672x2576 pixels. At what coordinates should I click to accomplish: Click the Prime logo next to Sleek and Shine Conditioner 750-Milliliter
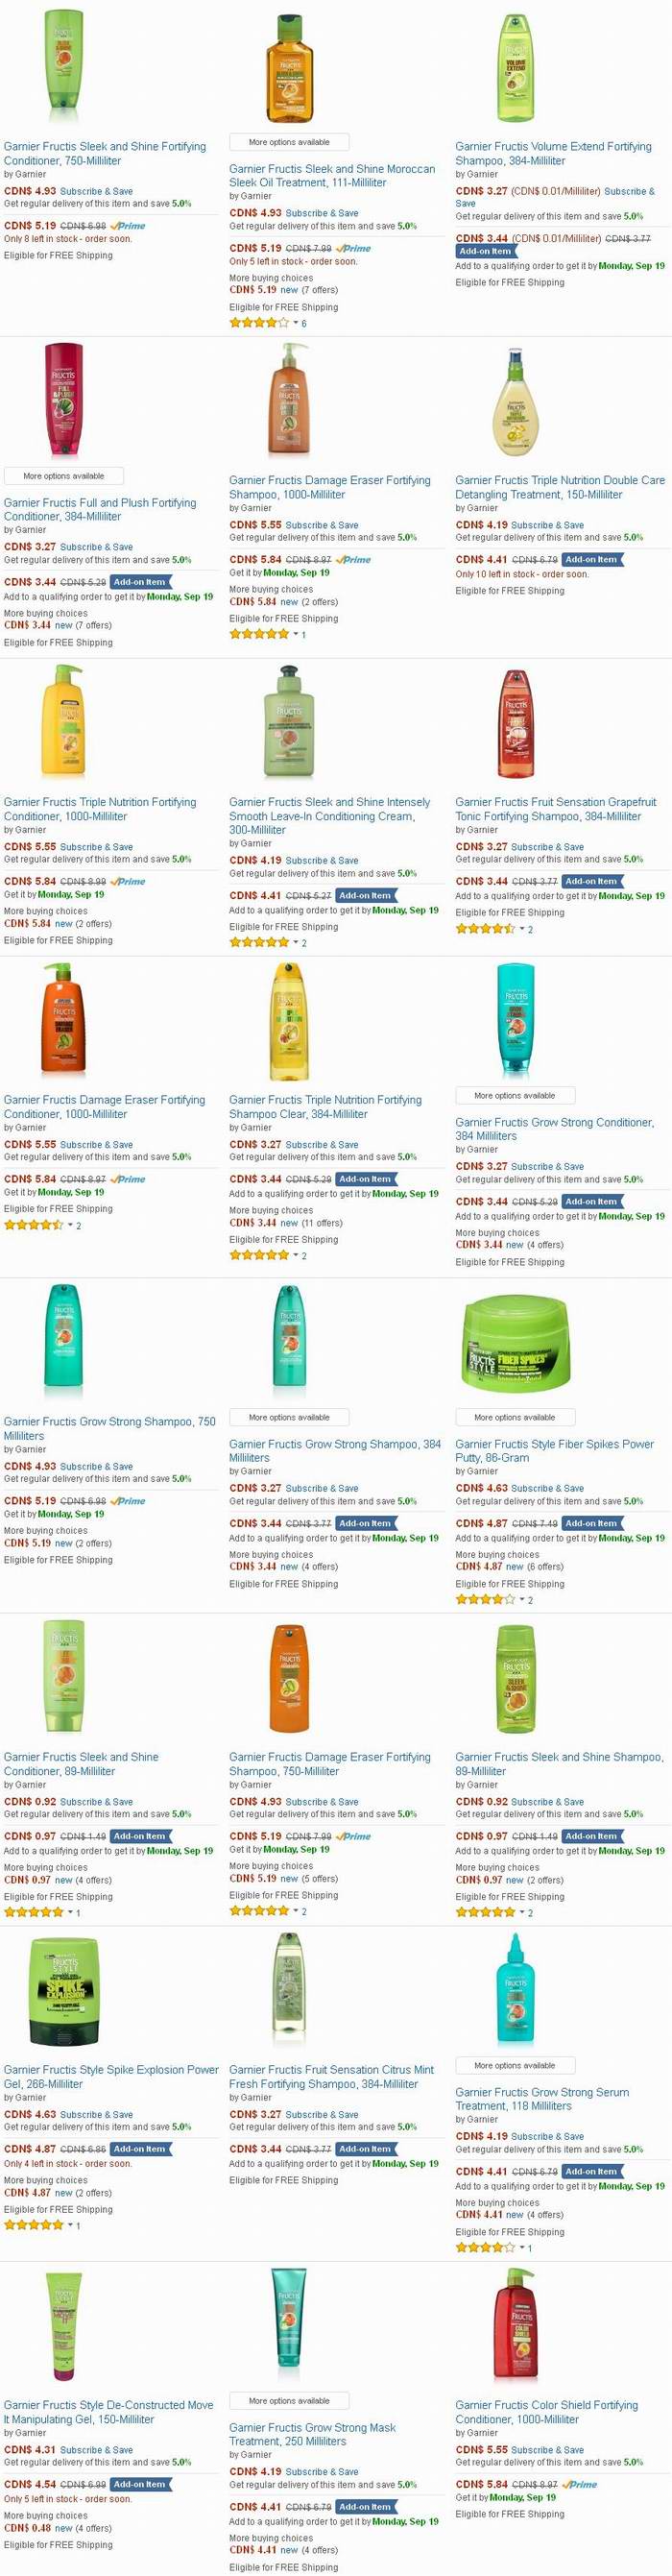point(128,226)
